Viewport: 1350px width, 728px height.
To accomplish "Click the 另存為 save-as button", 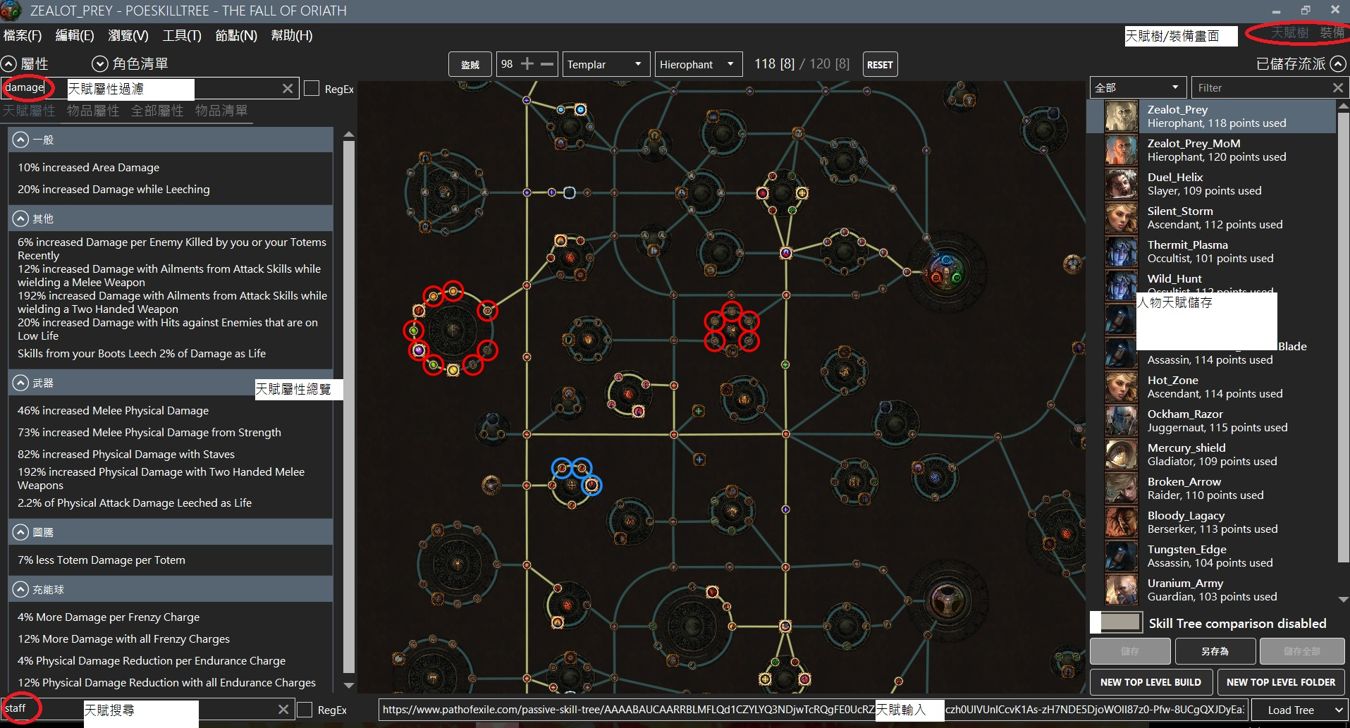I will 1215,651.
